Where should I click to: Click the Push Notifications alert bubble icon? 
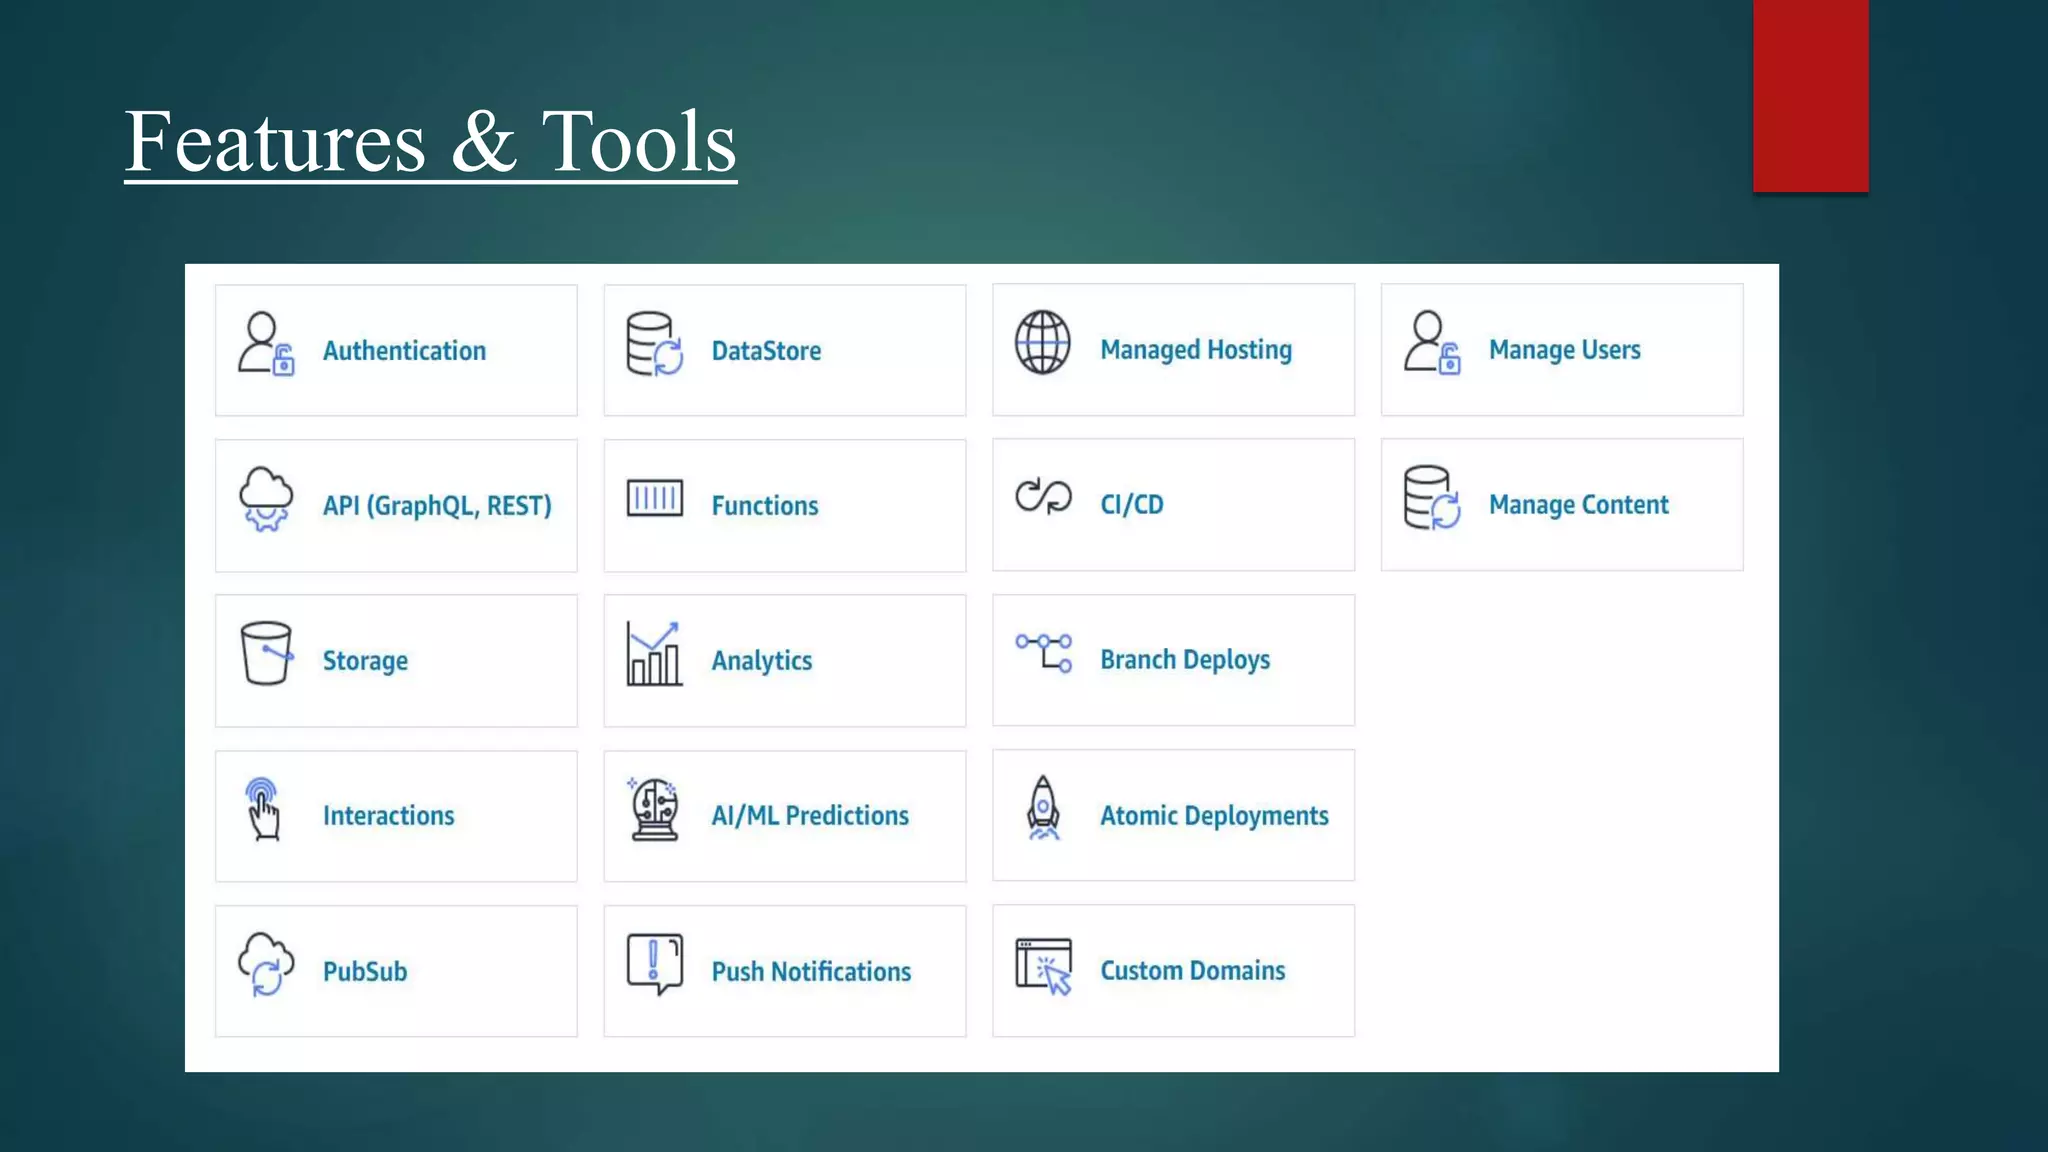pyautogui.click(x=655, y=965)
